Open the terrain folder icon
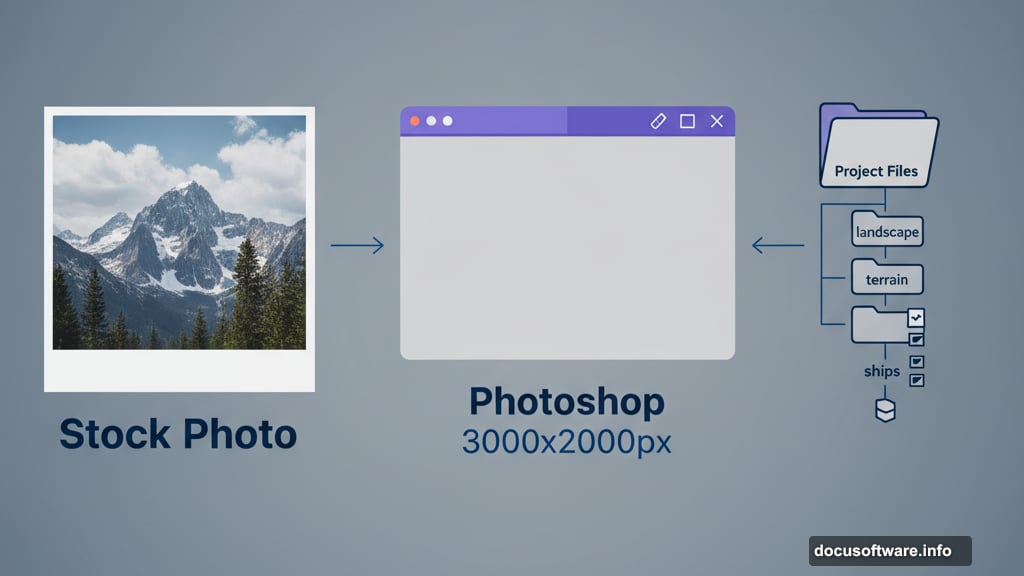The image size is (1024, 576). 887,279
